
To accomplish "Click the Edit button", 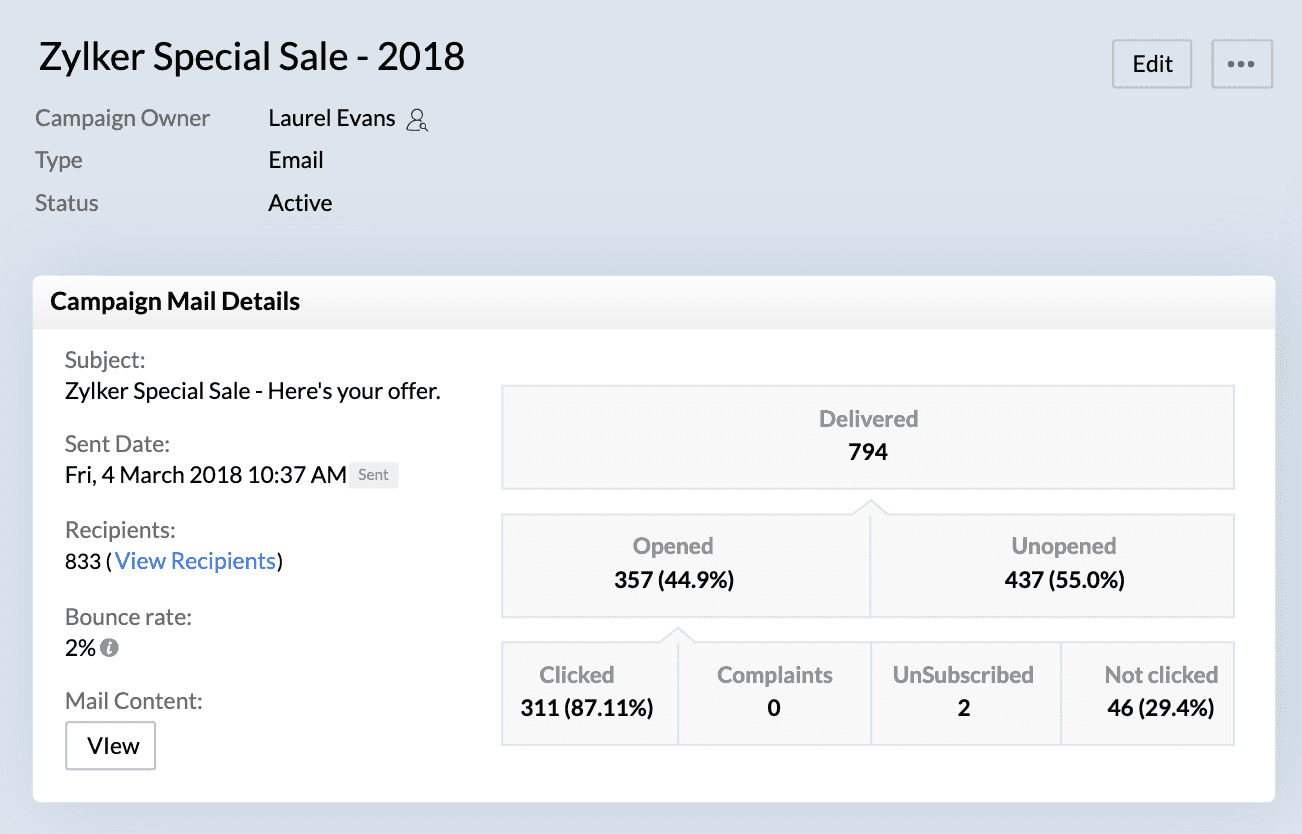I will (1152, 64).
